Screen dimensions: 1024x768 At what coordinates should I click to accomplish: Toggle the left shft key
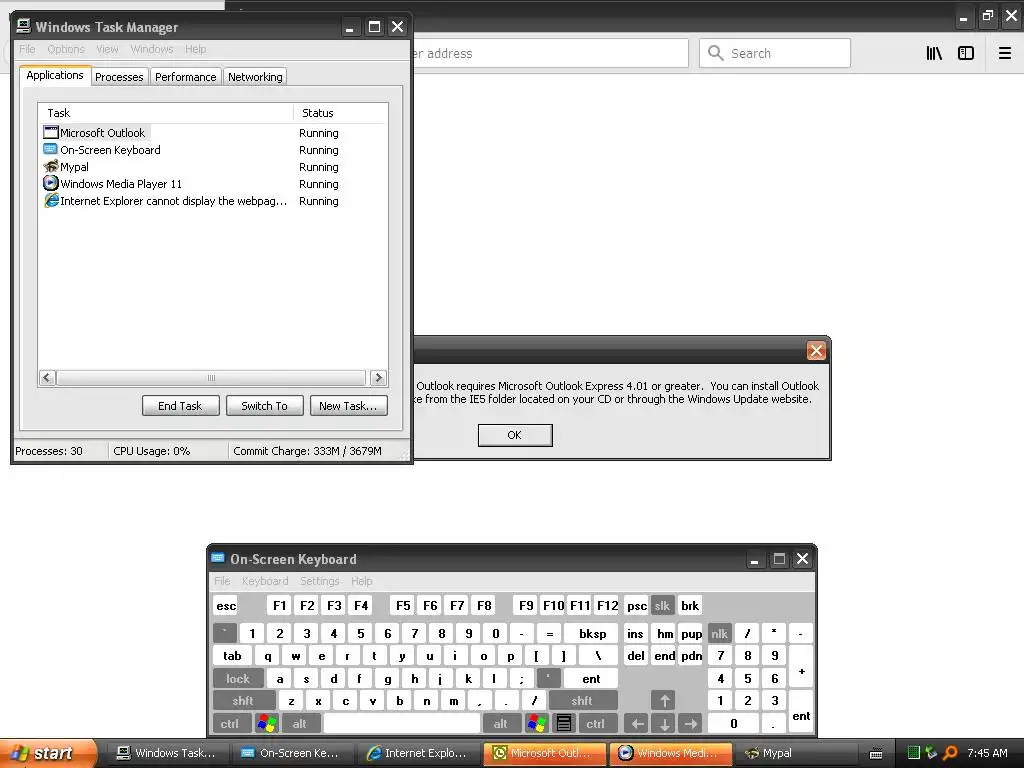(243, 701)
